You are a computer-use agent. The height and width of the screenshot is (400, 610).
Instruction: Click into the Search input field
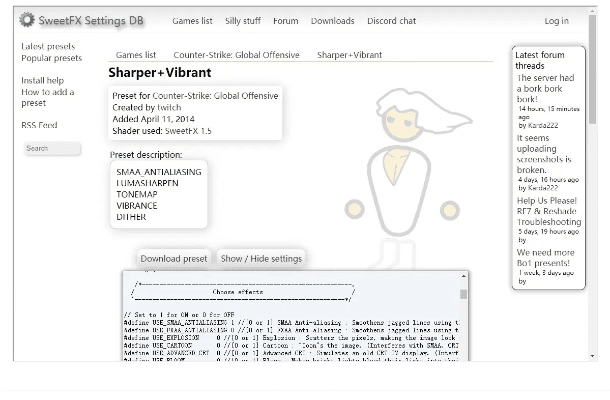pos(52,148)
